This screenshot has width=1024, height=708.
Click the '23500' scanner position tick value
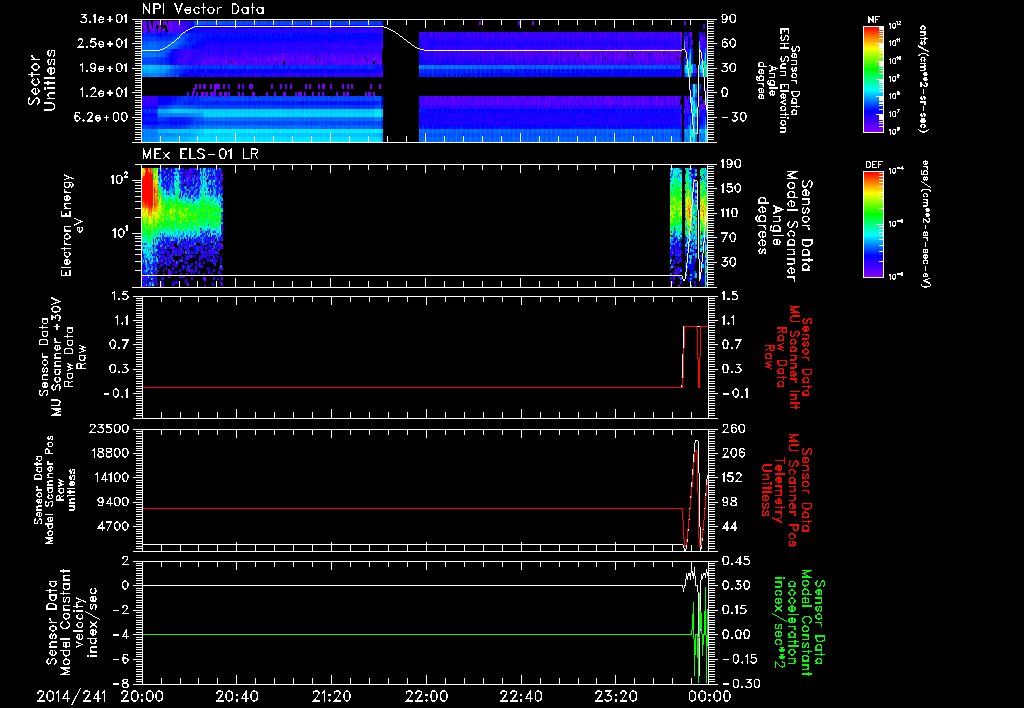pyautogui.click(x=109, y=428)
